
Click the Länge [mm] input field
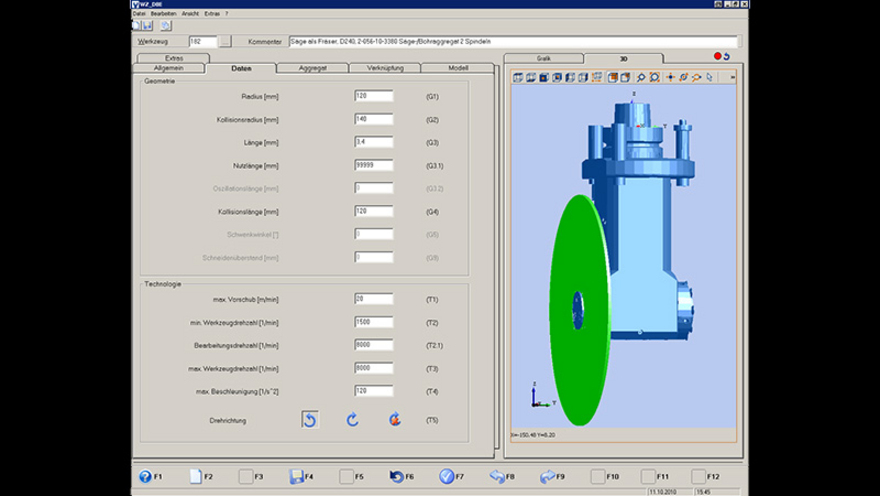374,142
